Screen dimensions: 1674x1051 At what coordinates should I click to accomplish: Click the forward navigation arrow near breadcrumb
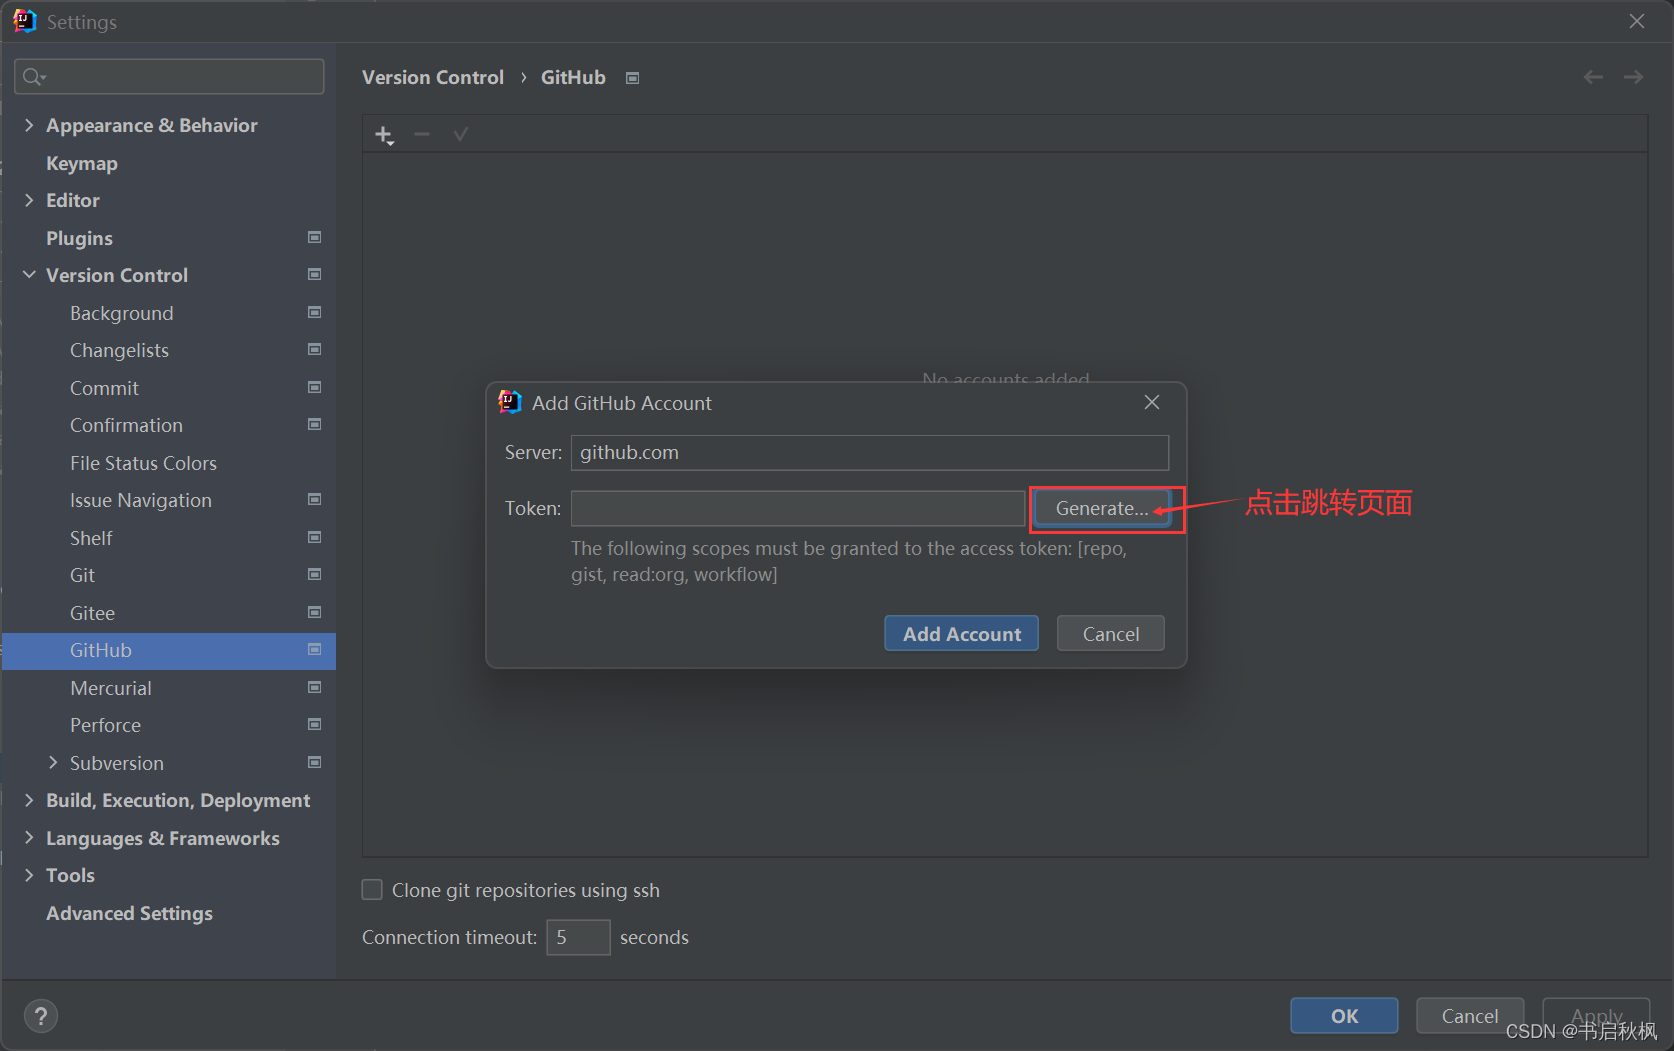click(1633, 76)
